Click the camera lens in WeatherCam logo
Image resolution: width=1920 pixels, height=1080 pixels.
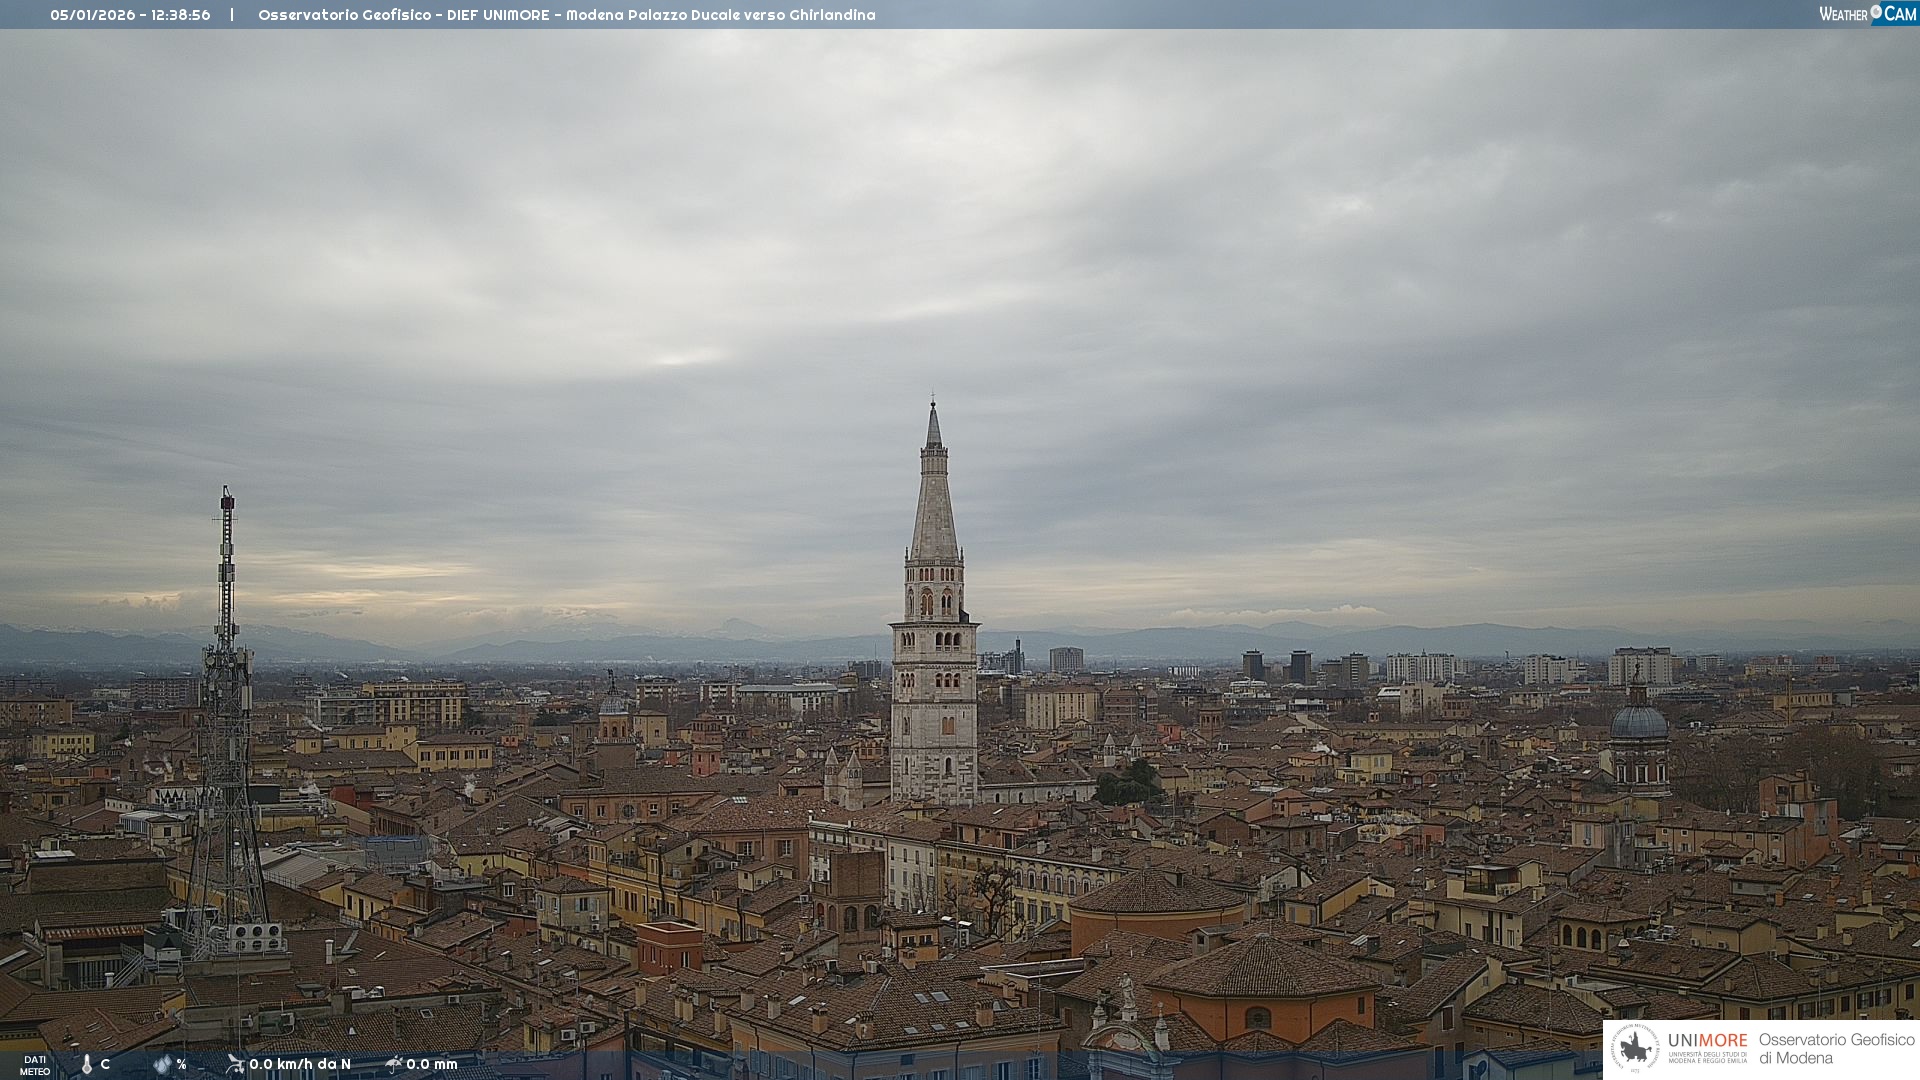tap(1876, 12)
